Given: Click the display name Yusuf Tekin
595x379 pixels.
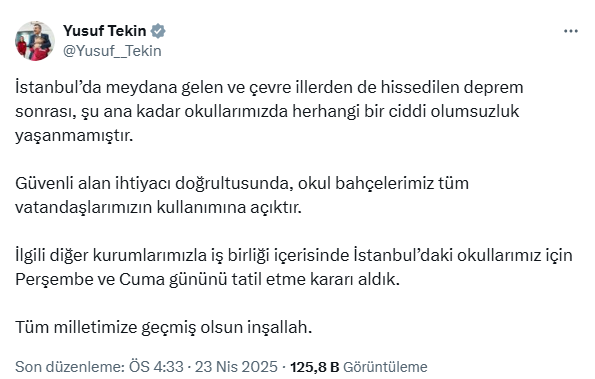Looking at the screenshot, I should pos(105,31).
